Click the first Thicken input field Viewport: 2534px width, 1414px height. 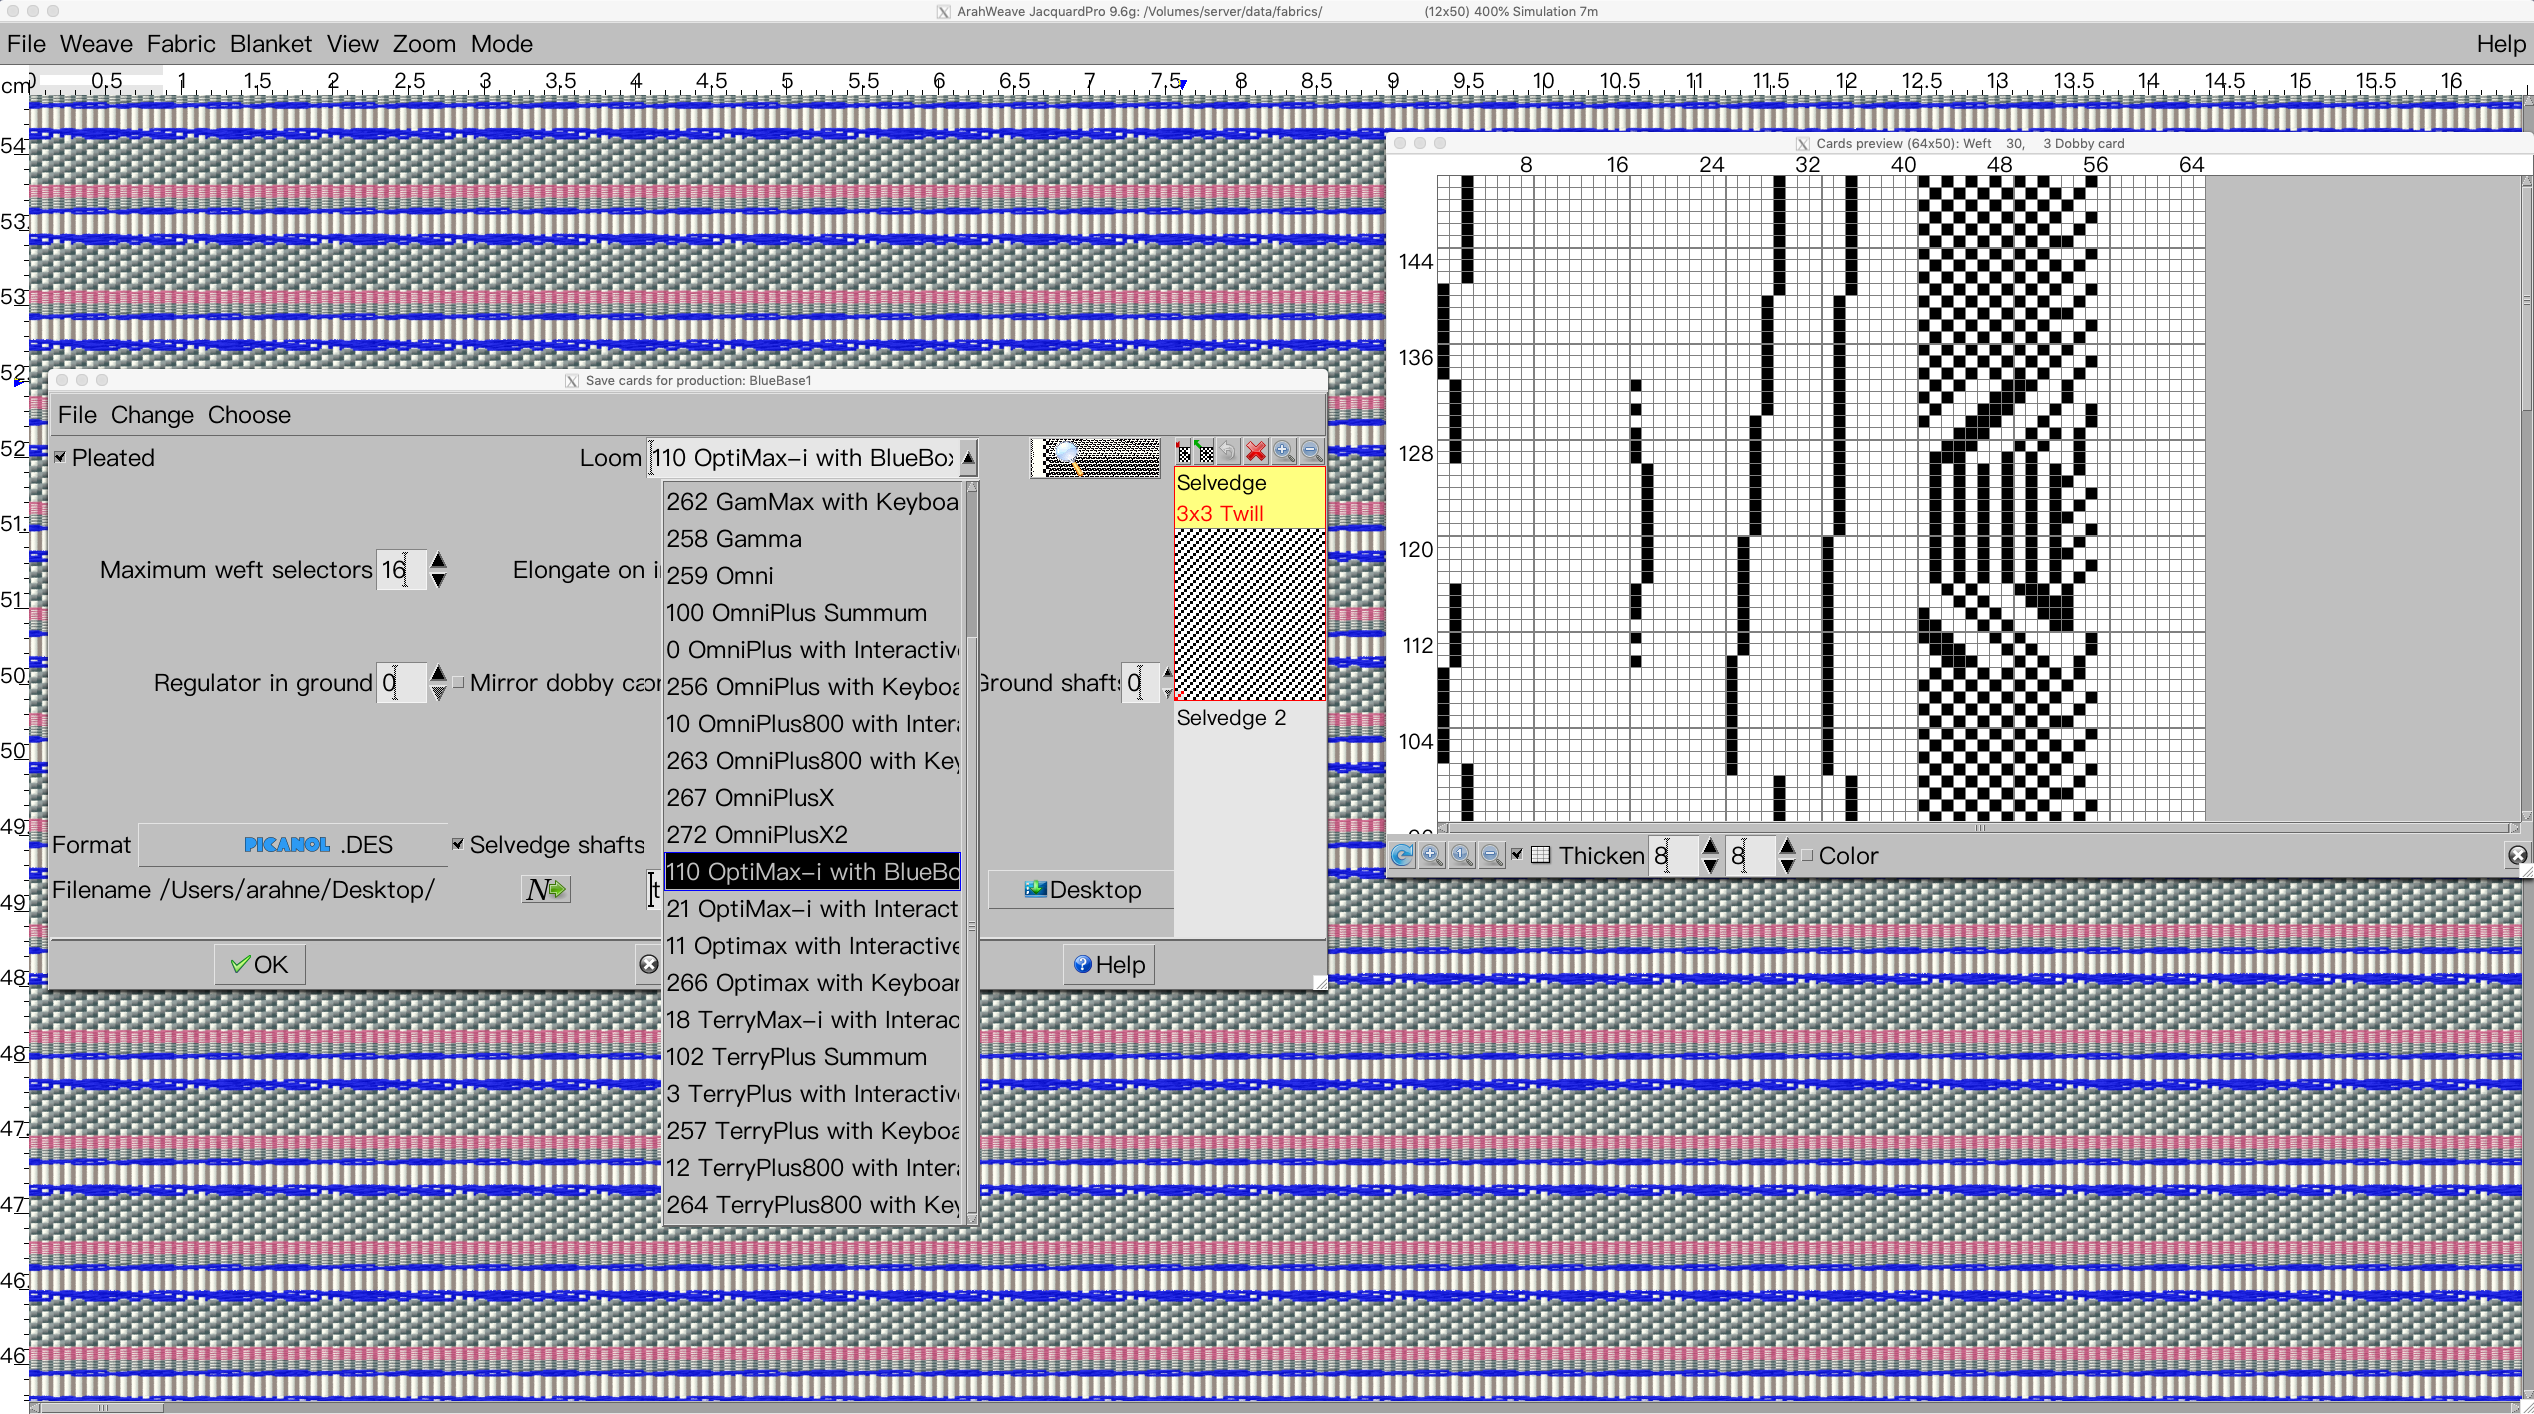(x=1673, y=856)
